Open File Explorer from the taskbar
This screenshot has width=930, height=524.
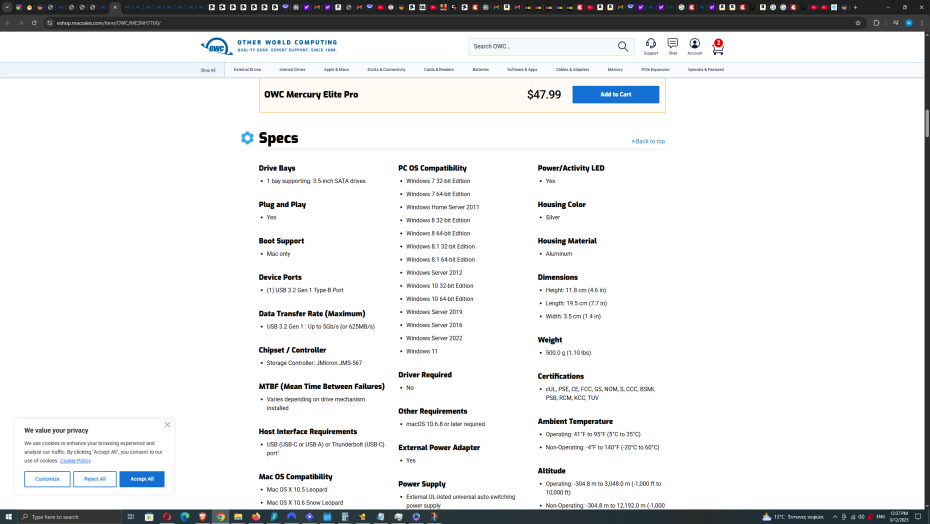[x=238, y=517]
